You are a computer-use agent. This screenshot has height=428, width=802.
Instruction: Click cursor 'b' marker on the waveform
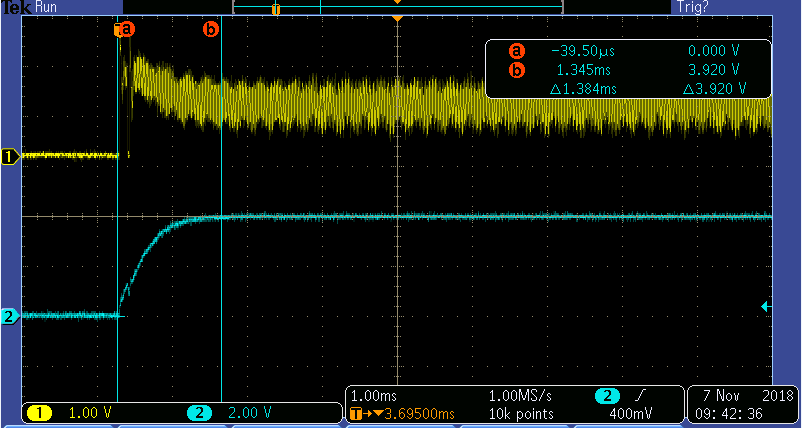(210, 30)
